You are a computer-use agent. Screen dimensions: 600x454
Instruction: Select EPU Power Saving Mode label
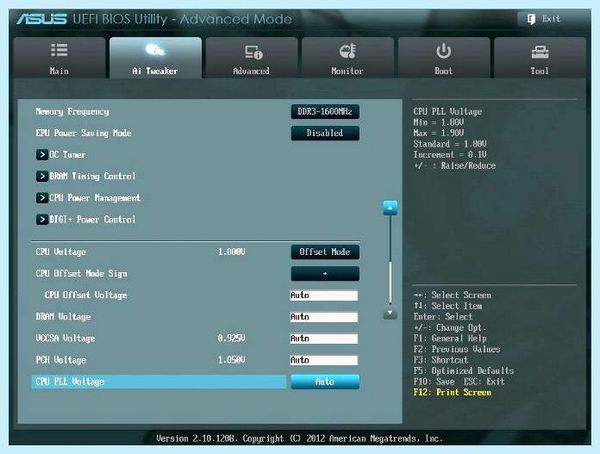[83, 133]
